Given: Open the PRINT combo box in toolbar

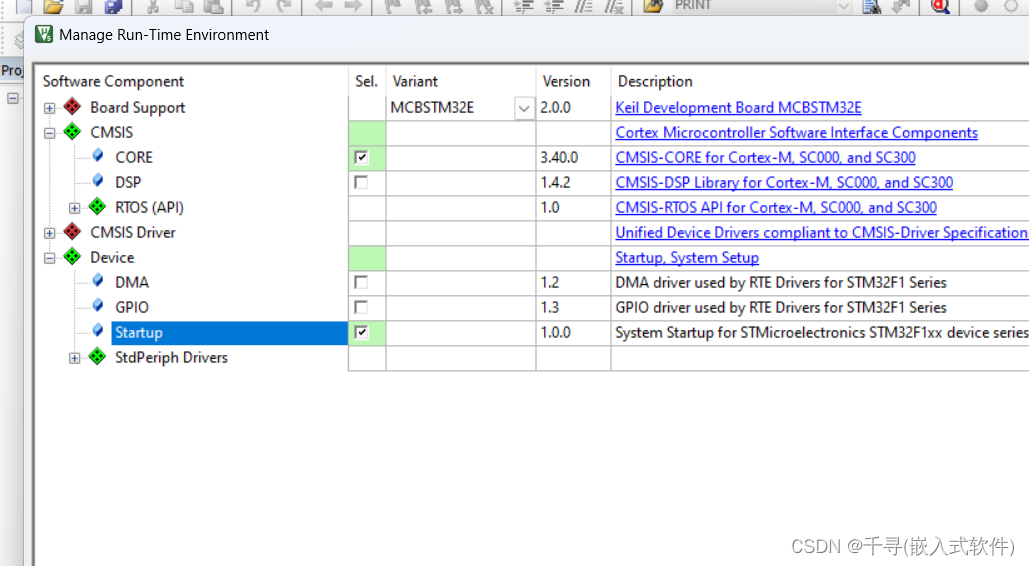Looking at the screenshot, I should click(844, 7).
